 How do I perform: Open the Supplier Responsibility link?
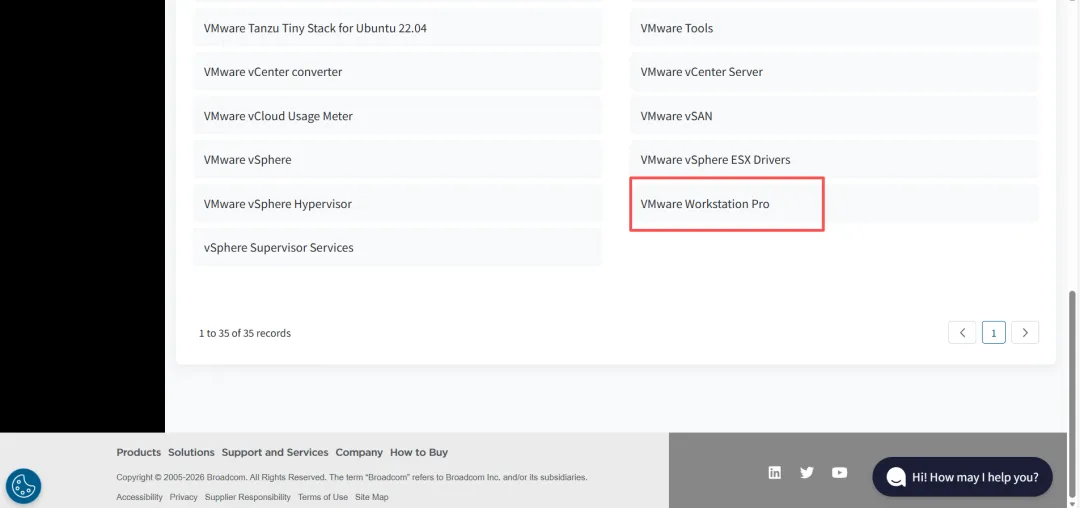248,497
